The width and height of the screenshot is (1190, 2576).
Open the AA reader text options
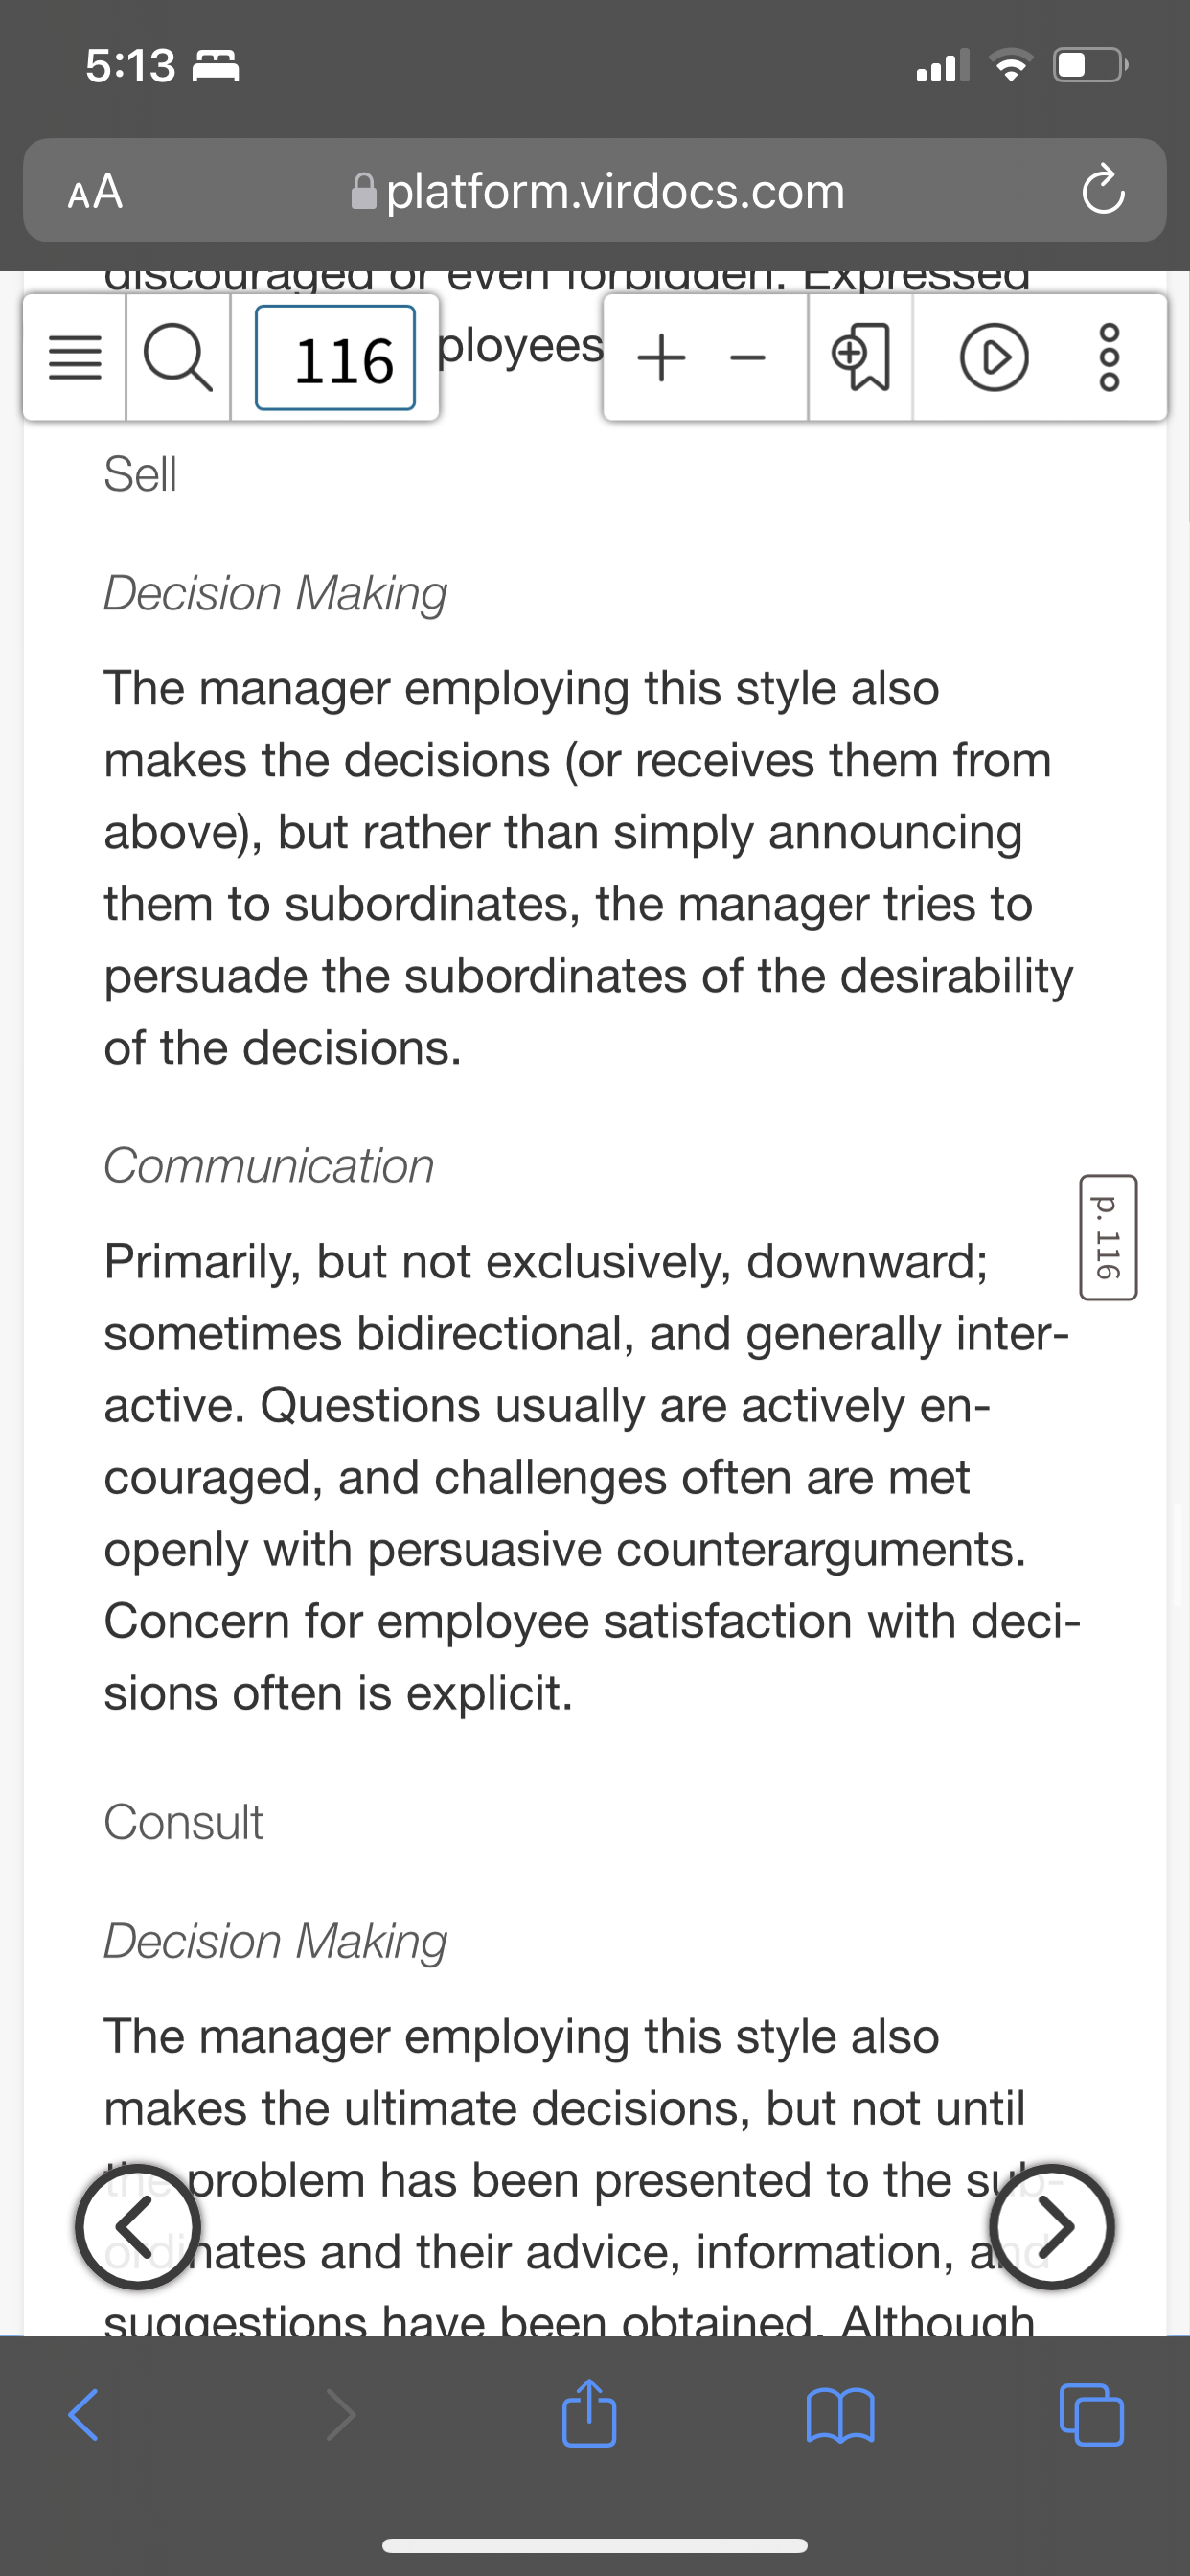click(95, 190)
